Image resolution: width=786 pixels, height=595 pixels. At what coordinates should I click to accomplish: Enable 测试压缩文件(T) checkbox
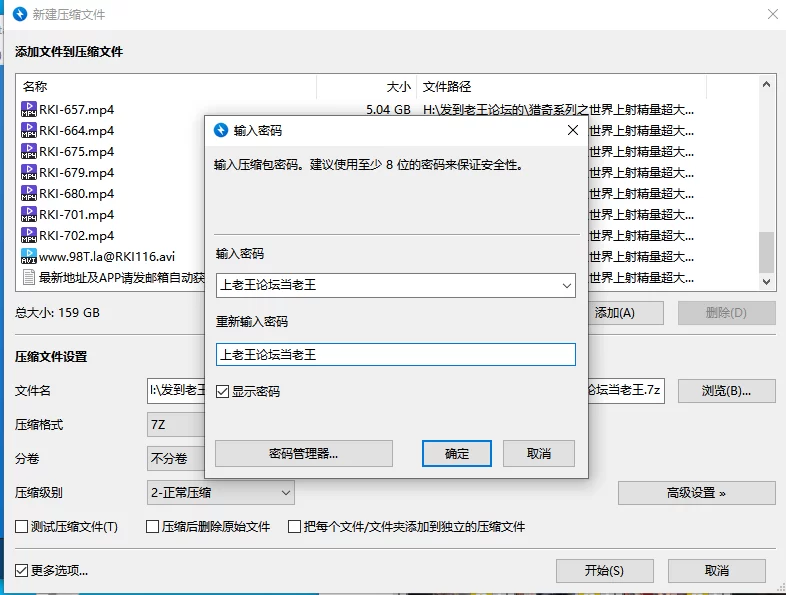22,527
